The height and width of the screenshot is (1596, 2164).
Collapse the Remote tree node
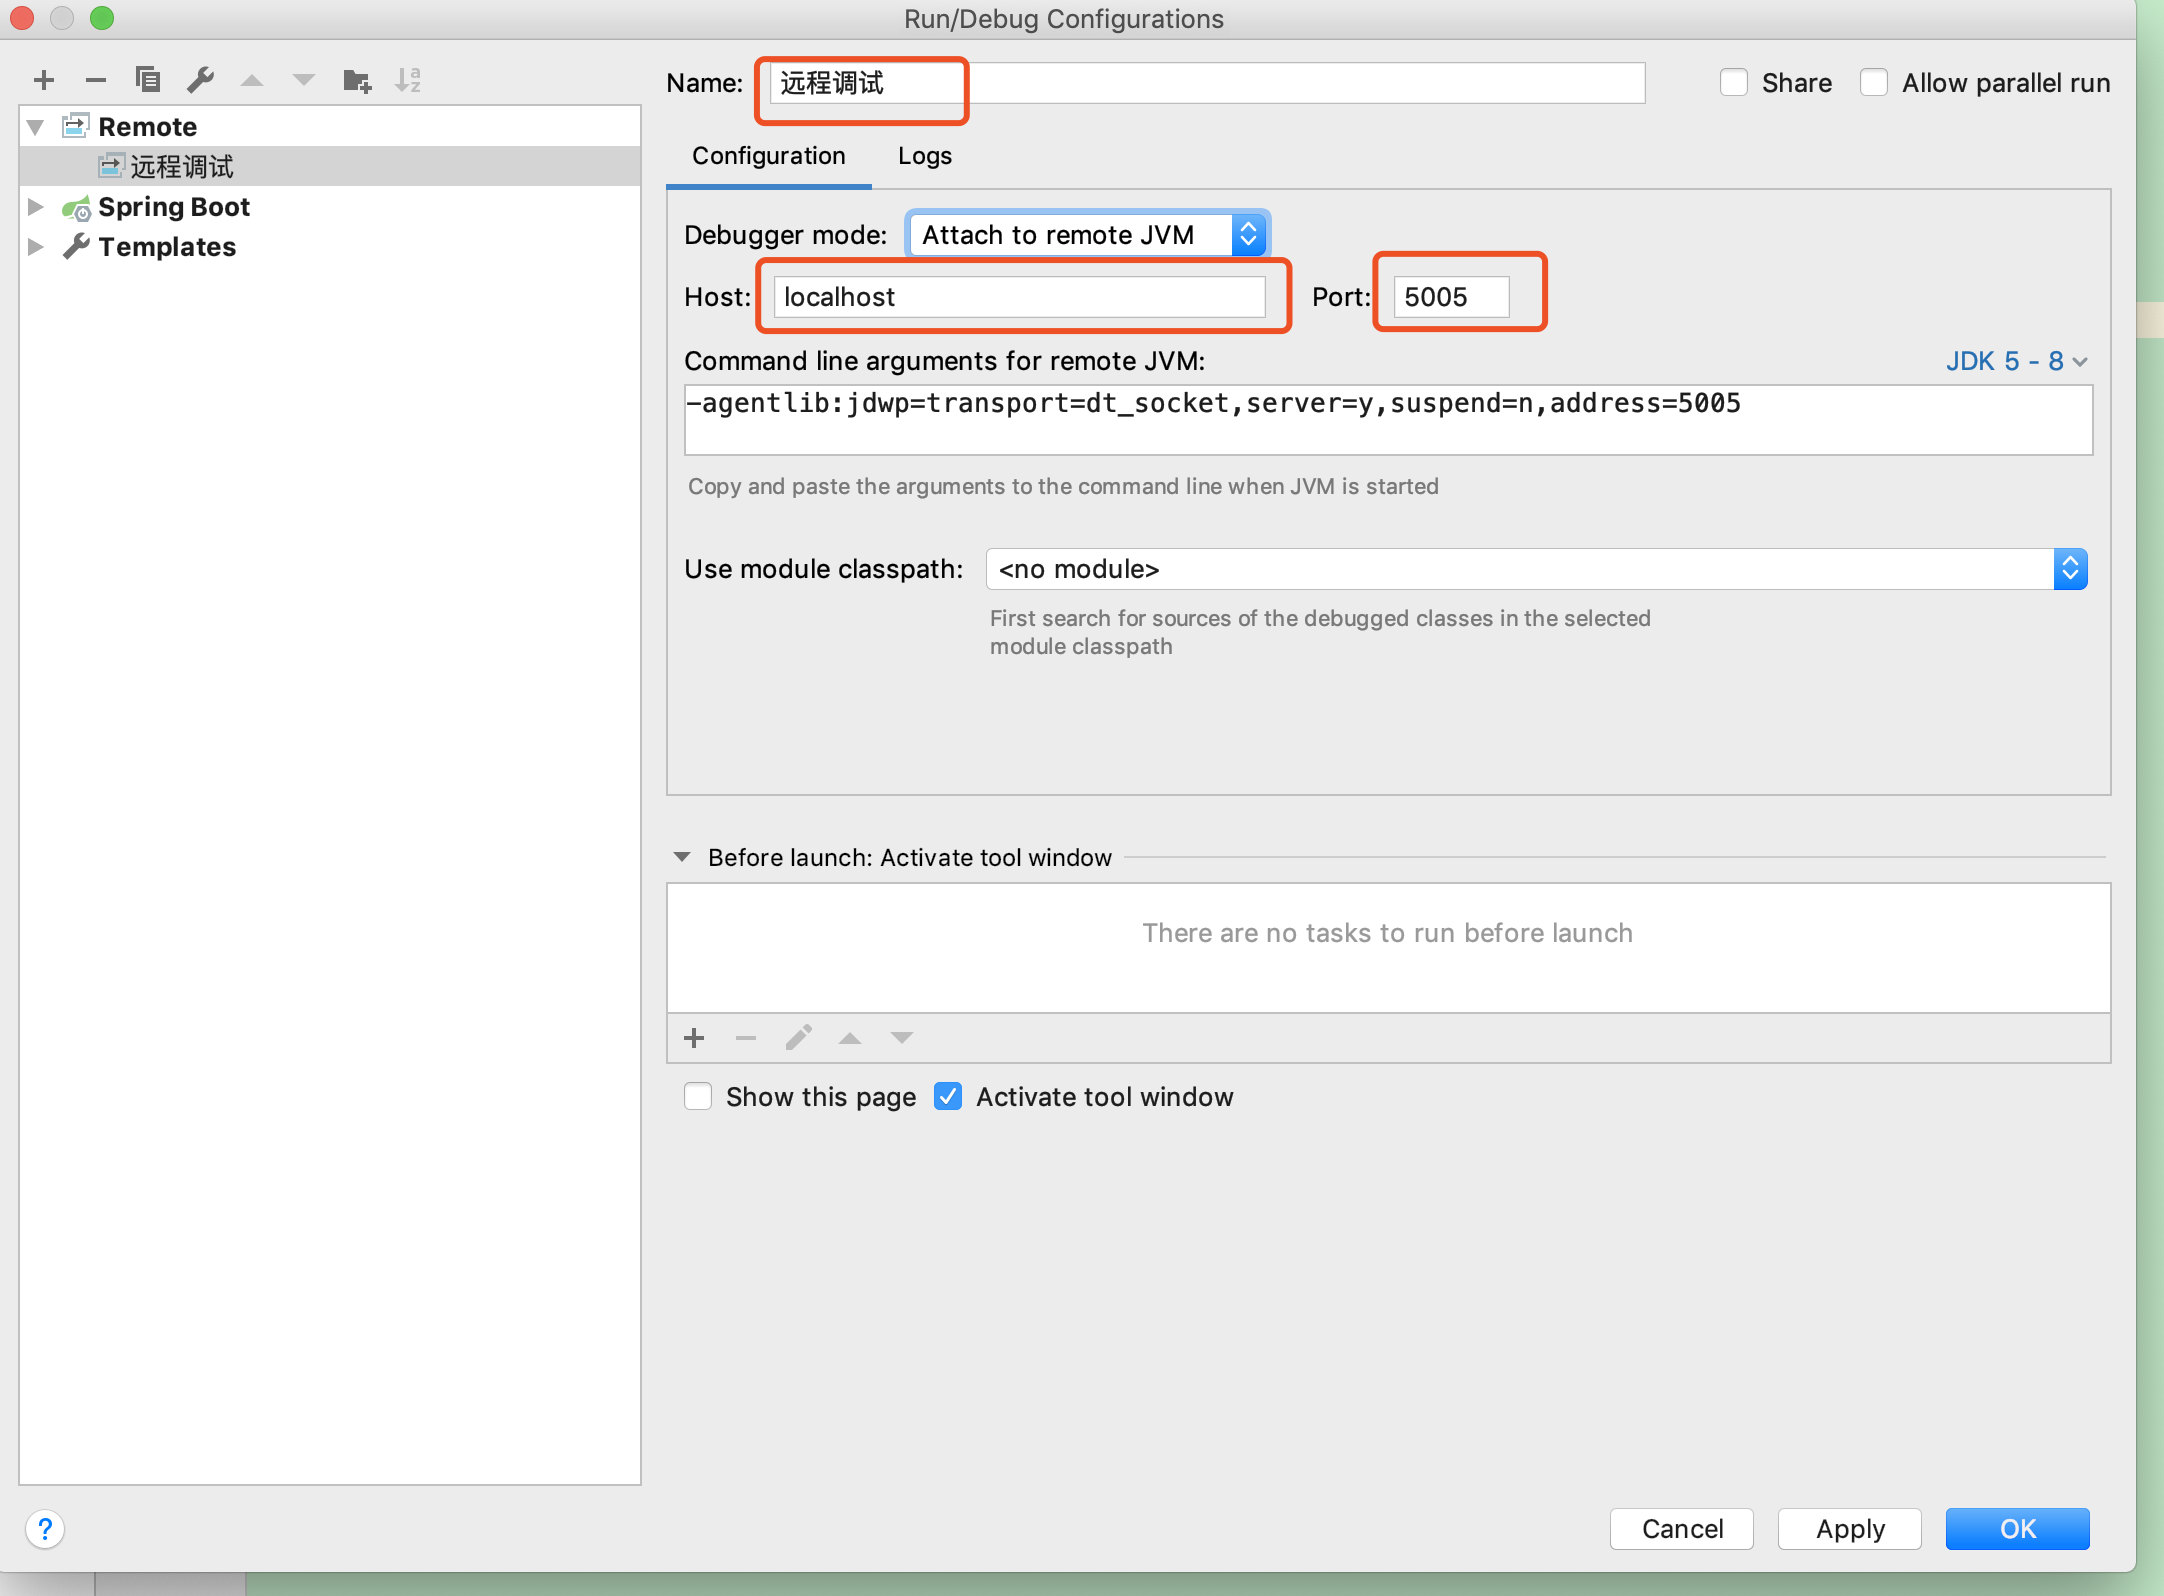coord(36,127)
